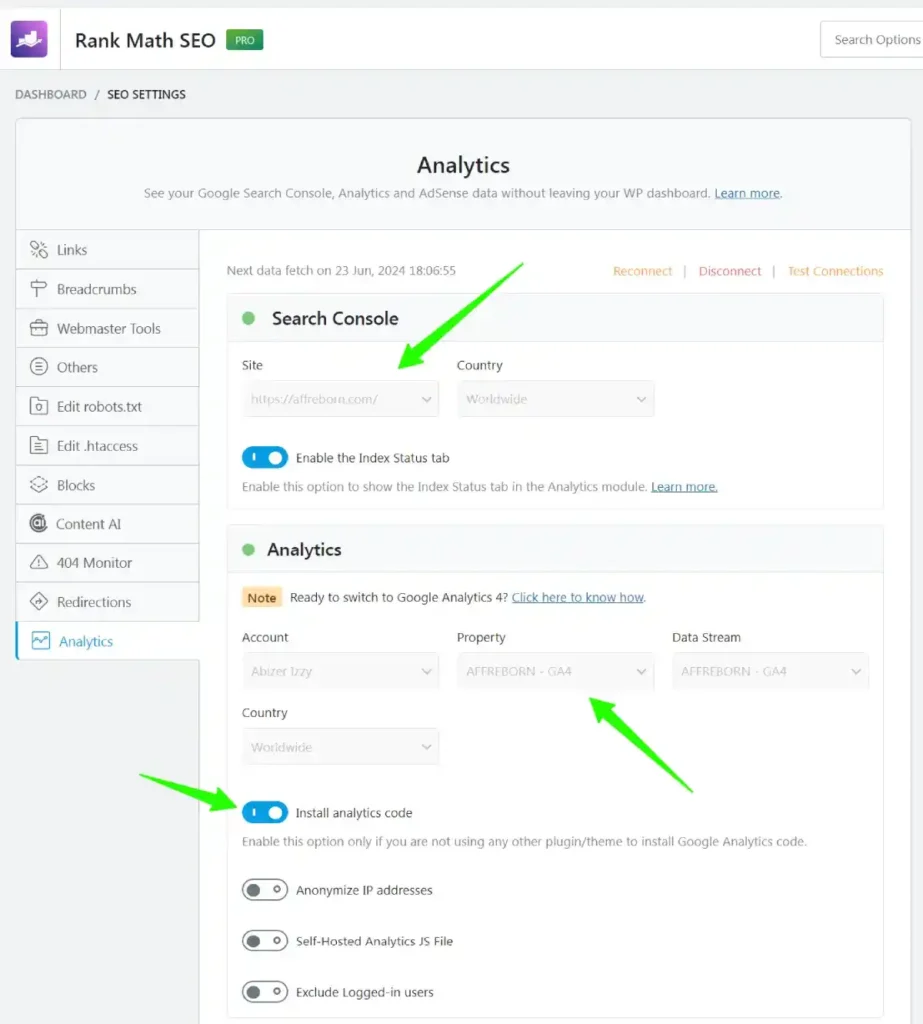Open the Redirections tab
923x1024 pixels.
[x=107, y=601]
